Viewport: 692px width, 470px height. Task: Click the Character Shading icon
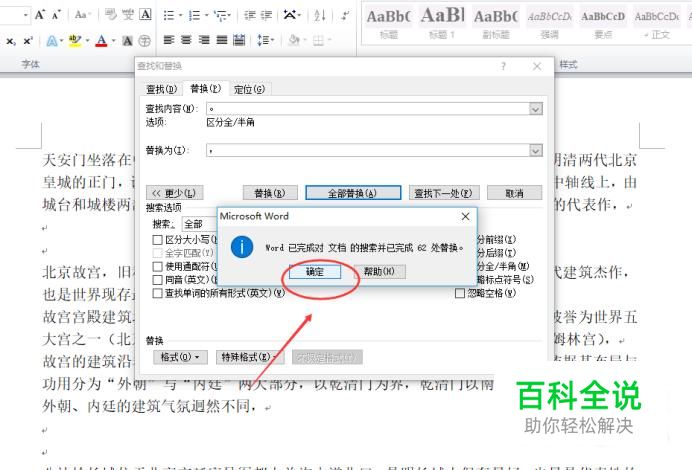(128, 41)
